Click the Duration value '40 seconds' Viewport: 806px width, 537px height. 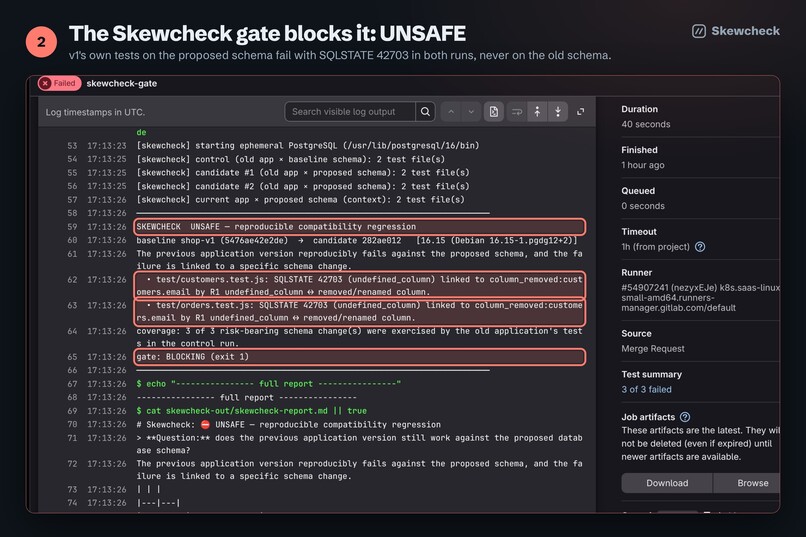(x=646, y=124)
